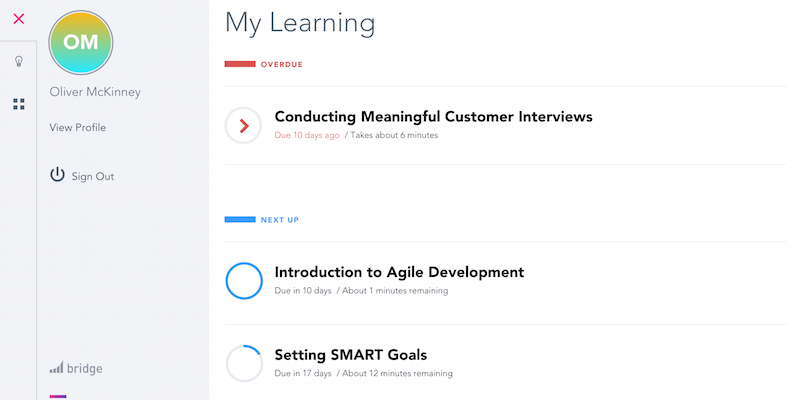
Task: Open Conducting Meaningful Customer Interviews course
Action: click(433, 116)
